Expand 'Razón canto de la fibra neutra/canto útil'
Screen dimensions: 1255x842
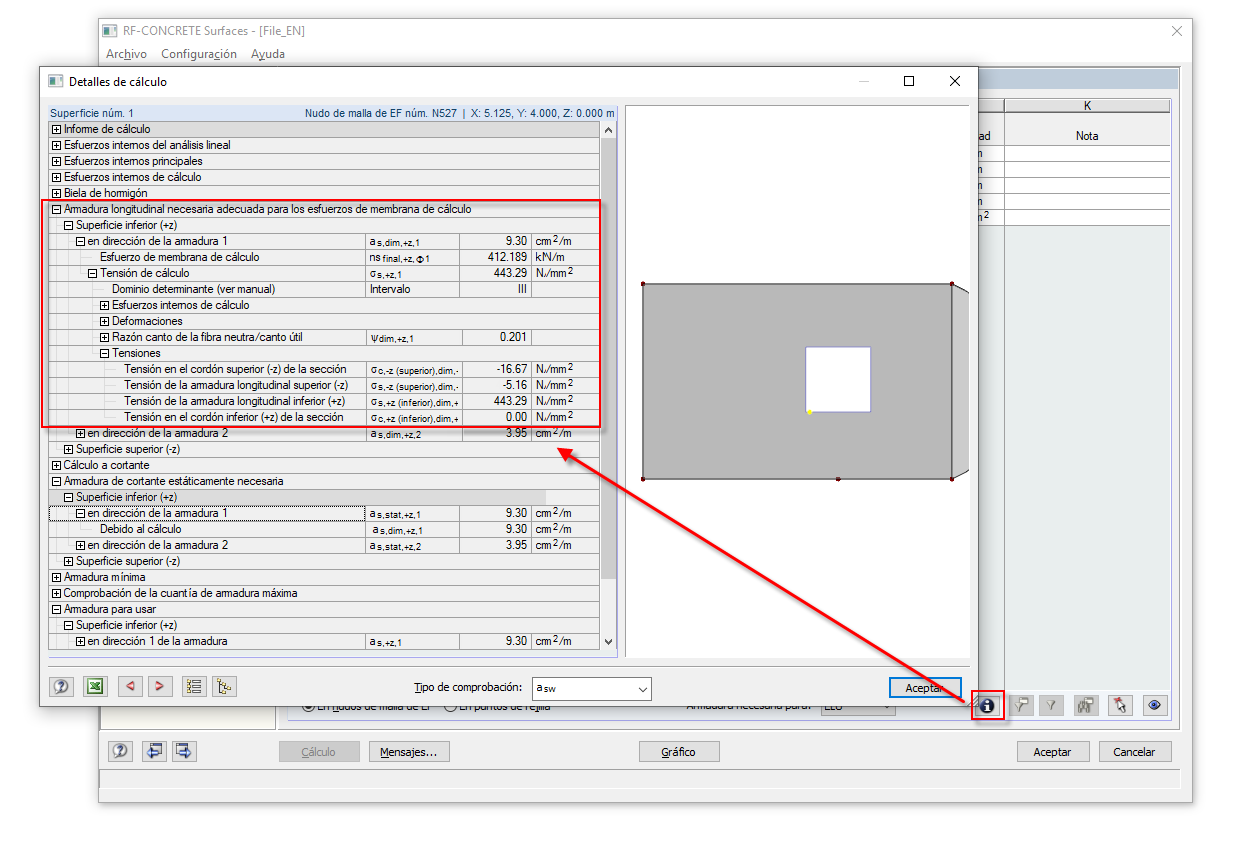click(x=104, y=337)
